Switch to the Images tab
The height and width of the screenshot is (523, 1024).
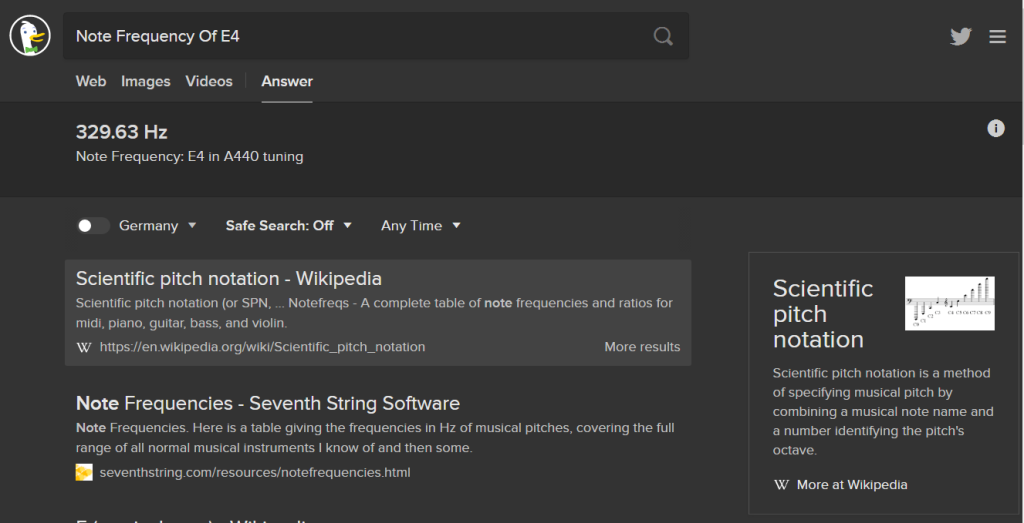[145, 81]
